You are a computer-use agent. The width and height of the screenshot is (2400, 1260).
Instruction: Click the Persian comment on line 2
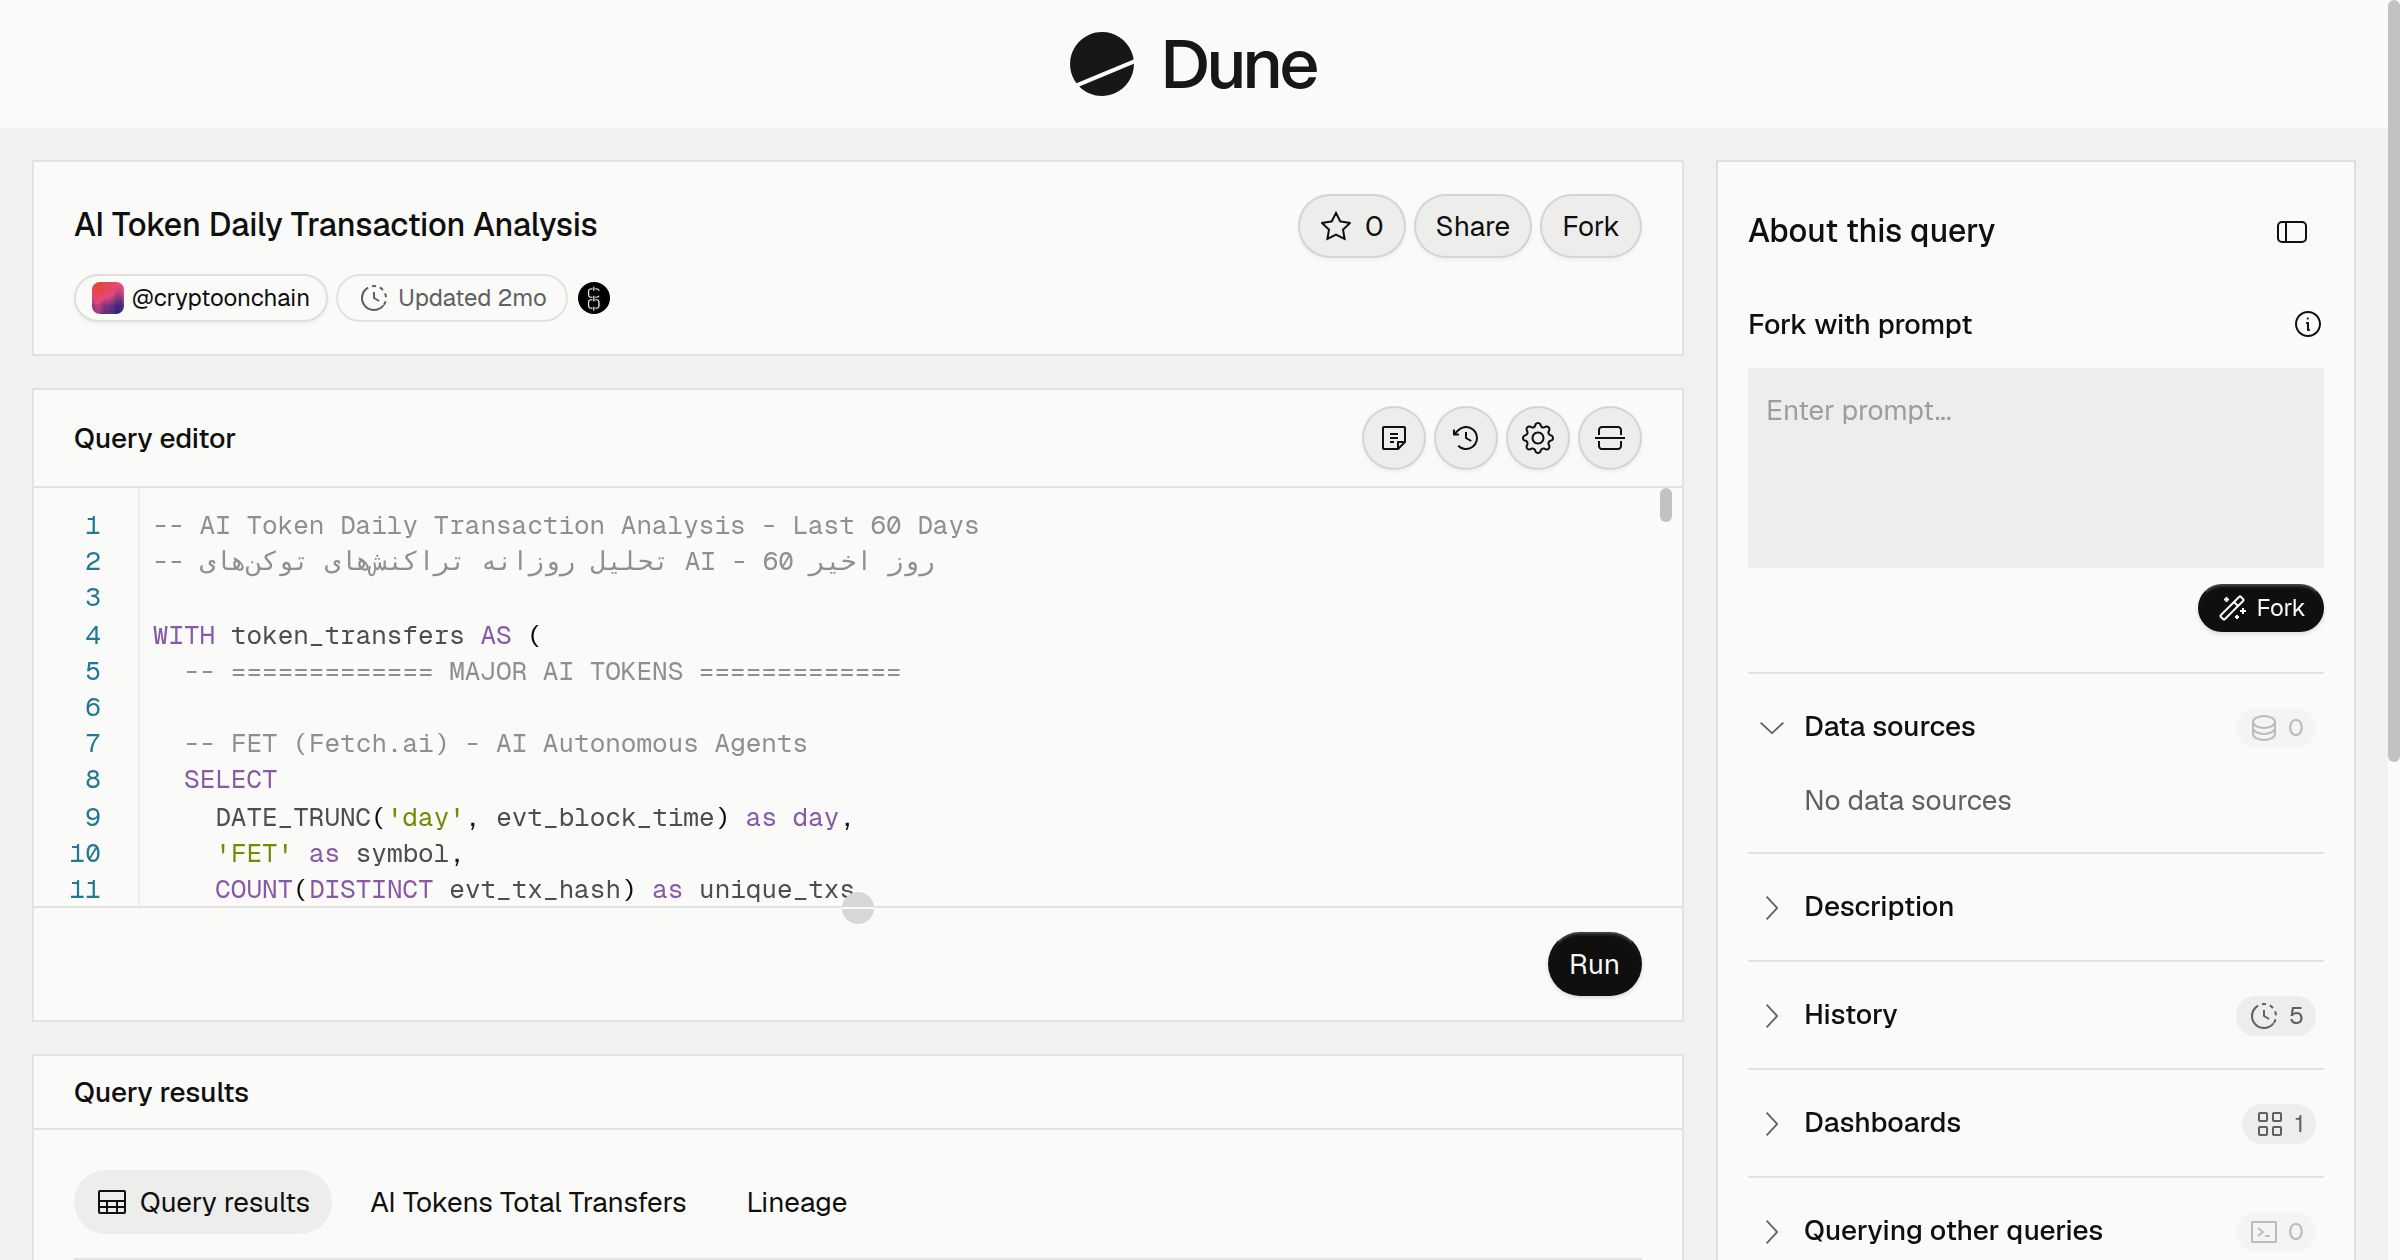pos(544,561)
